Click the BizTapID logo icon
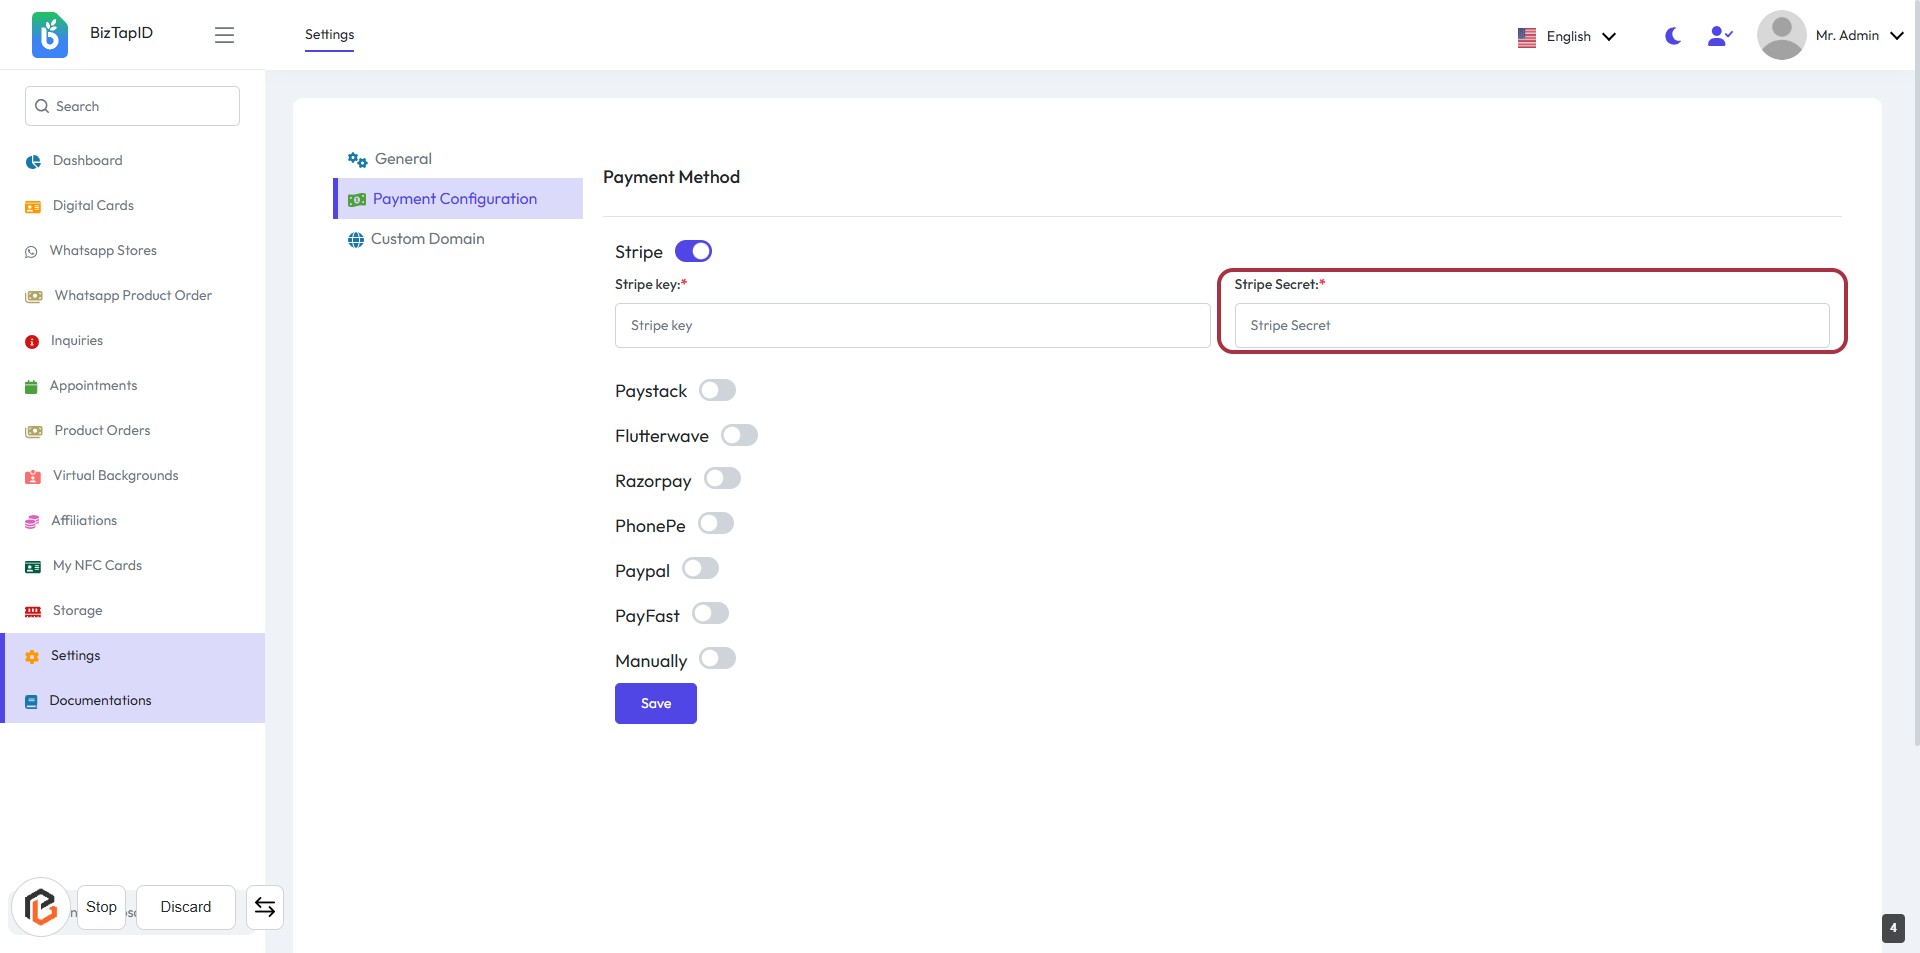Image resolution: width=1920 pixels, height=953 pixels. tap(49, 35)
